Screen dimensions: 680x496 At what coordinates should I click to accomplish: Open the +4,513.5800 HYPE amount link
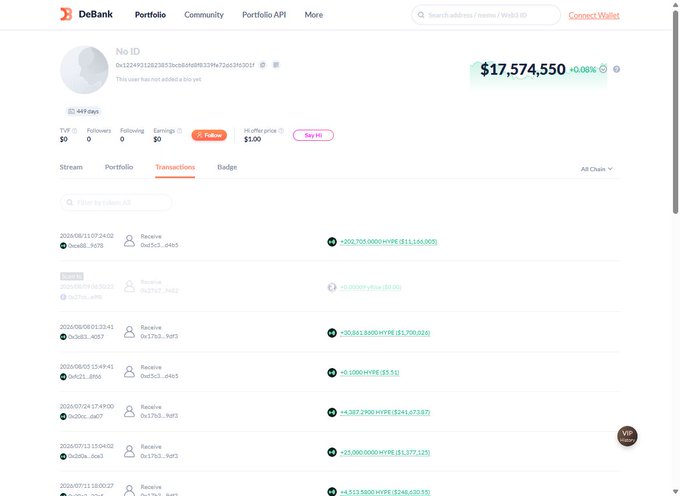point(385,493)
